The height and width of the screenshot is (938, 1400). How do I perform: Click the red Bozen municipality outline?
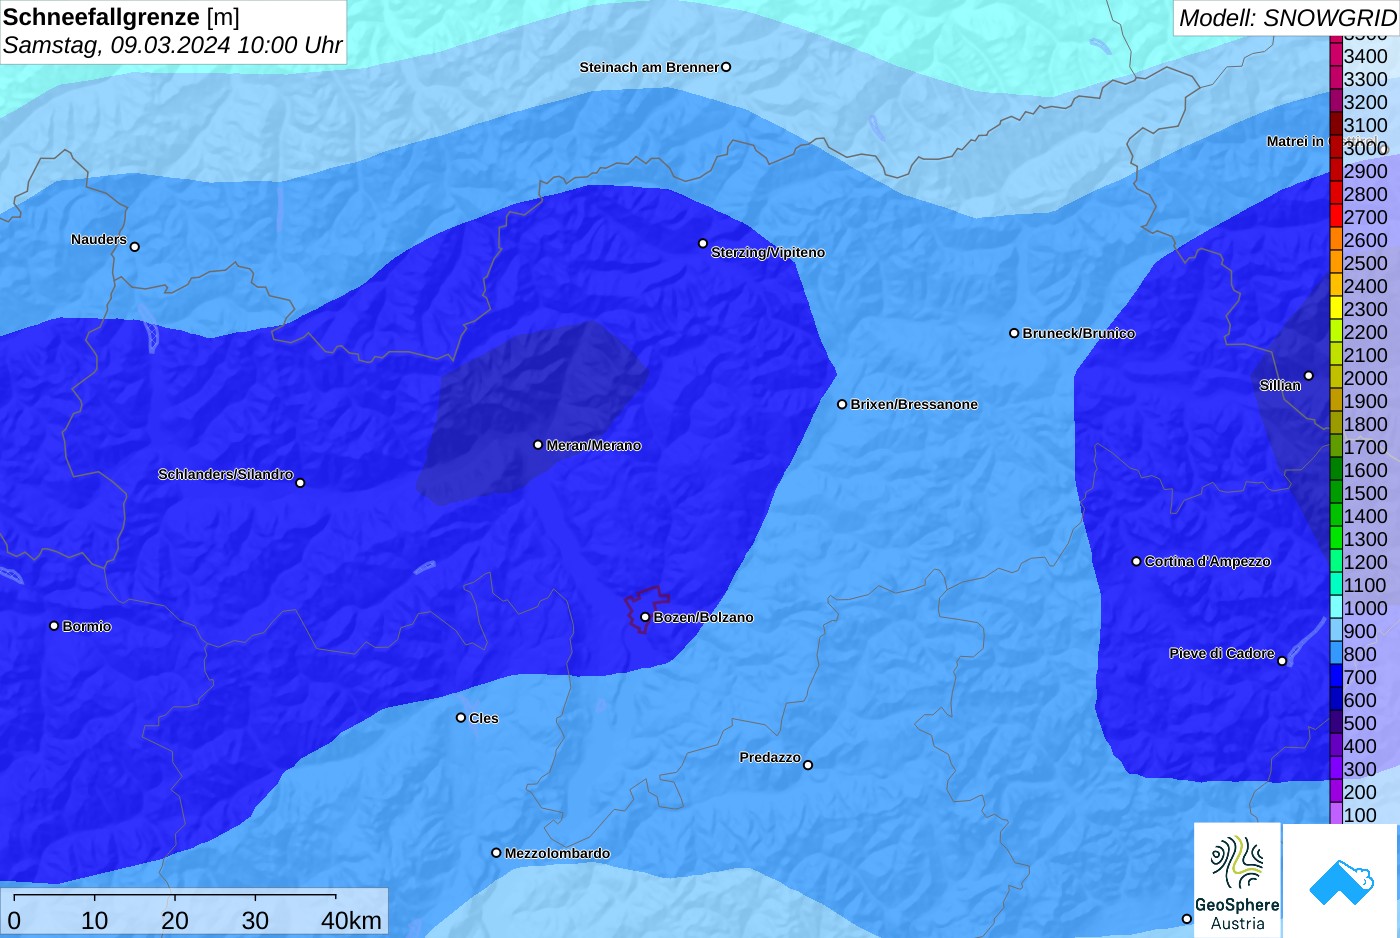pyautogui.click(x=647, y=609)
